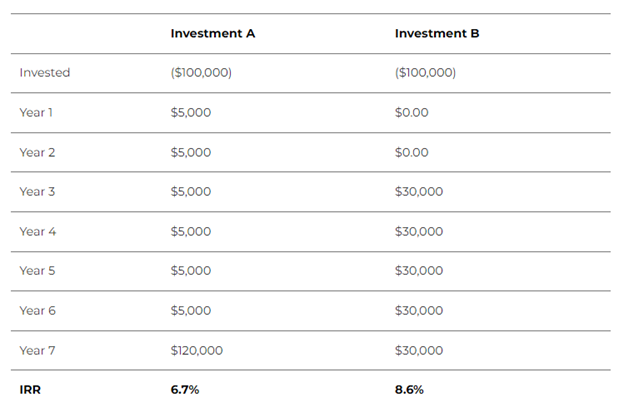The height and width of the screenshot is (417, 624).
Task: Click the 8.6% IRR value
Action: tap(409, 390)
